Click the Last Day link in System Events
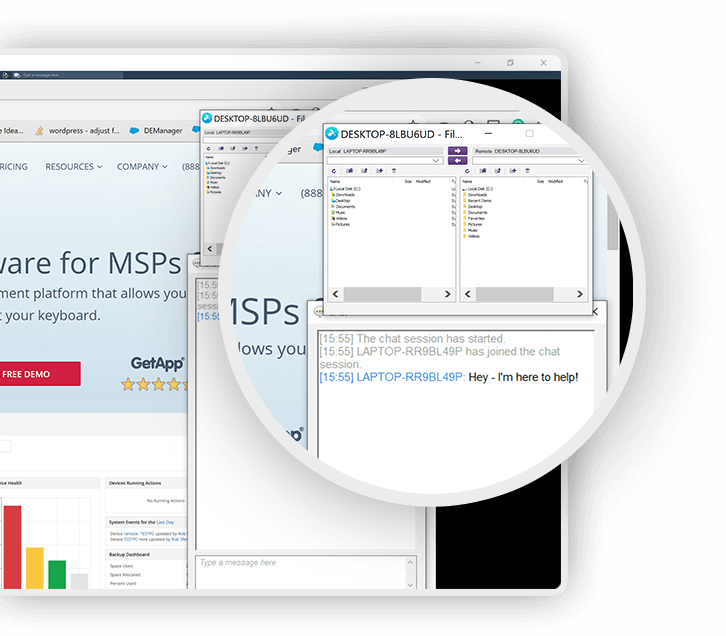726x636 pixels. (166, 522)
